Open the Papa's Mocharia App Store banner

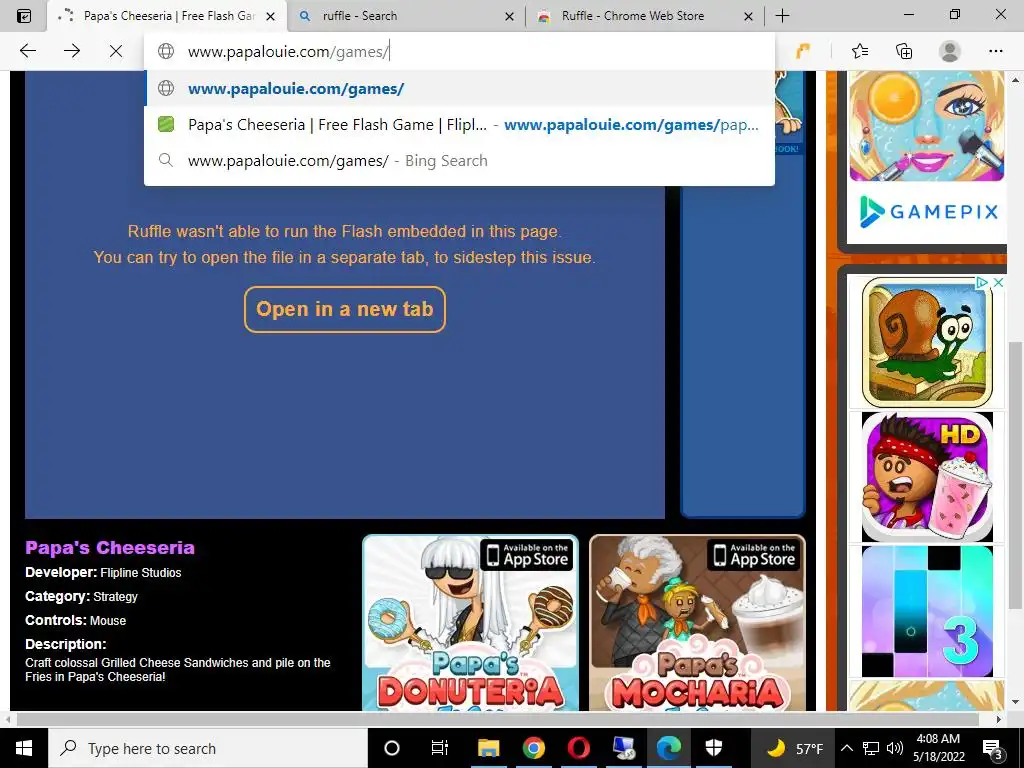pos(697,622)
